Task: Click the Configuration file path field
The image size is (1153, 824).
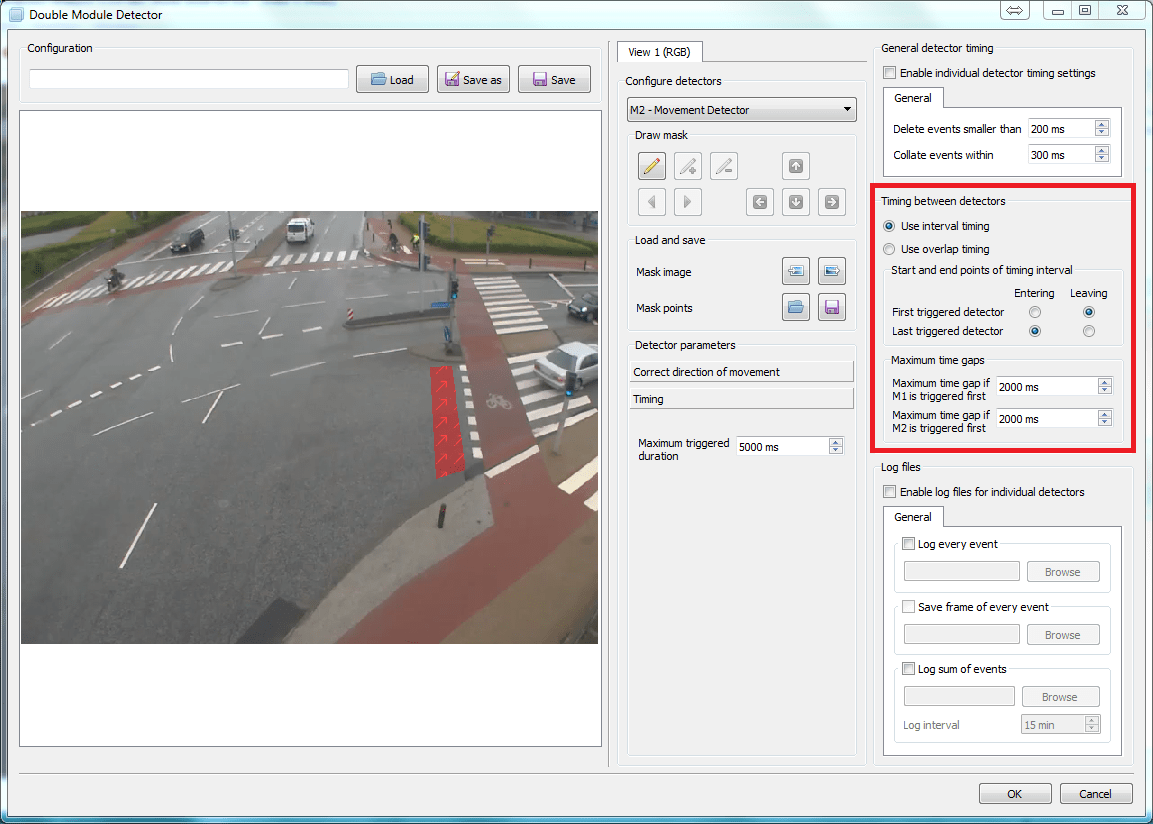Action: pyautogui.click(x=189, y=79)
